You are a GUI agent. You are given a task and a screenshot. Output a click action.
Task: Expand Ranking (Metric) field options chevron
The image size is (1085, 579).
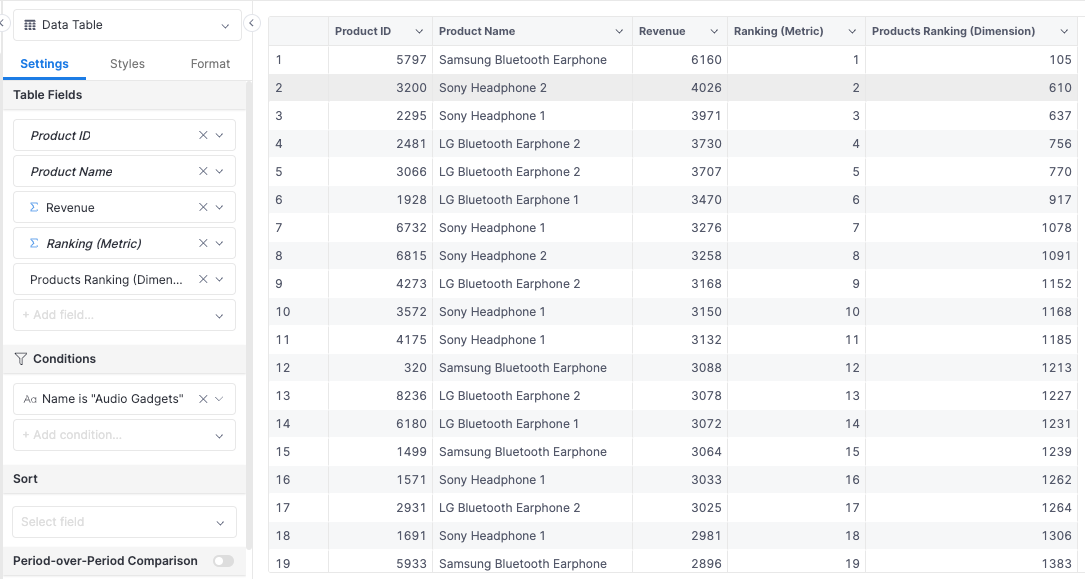point(219,243)
